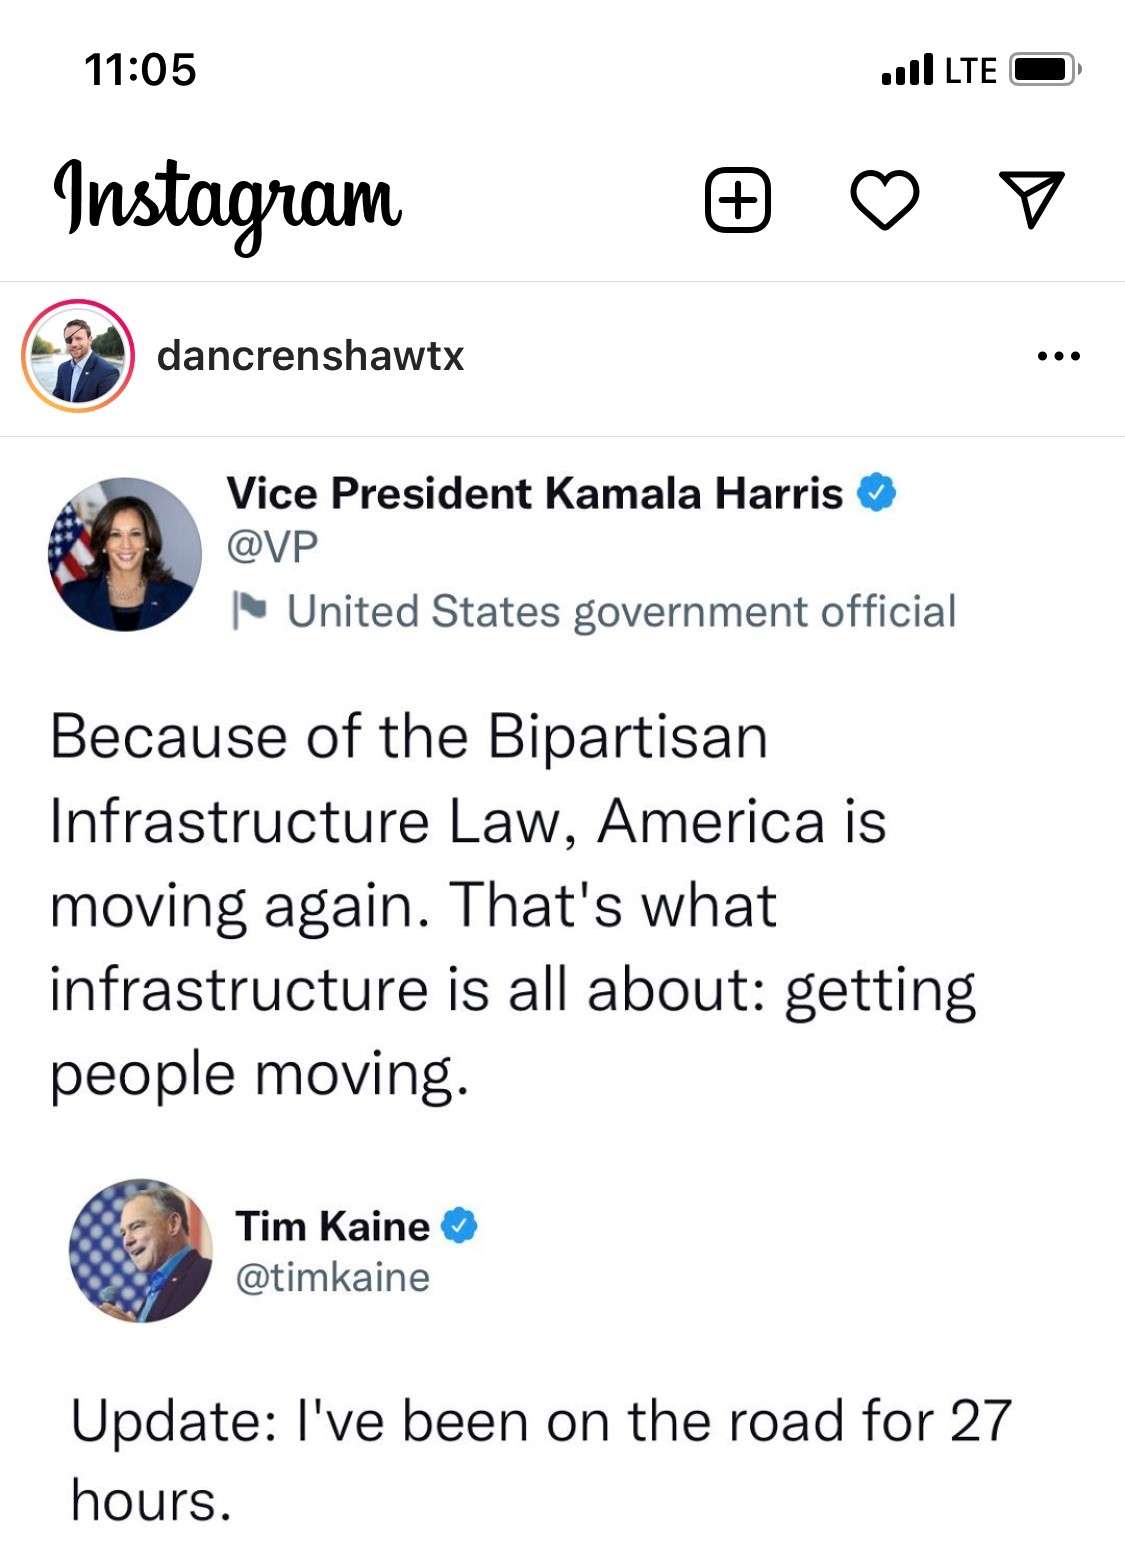
Task: Open more options for dancrenshawtx post
Action: (1059, 356)
